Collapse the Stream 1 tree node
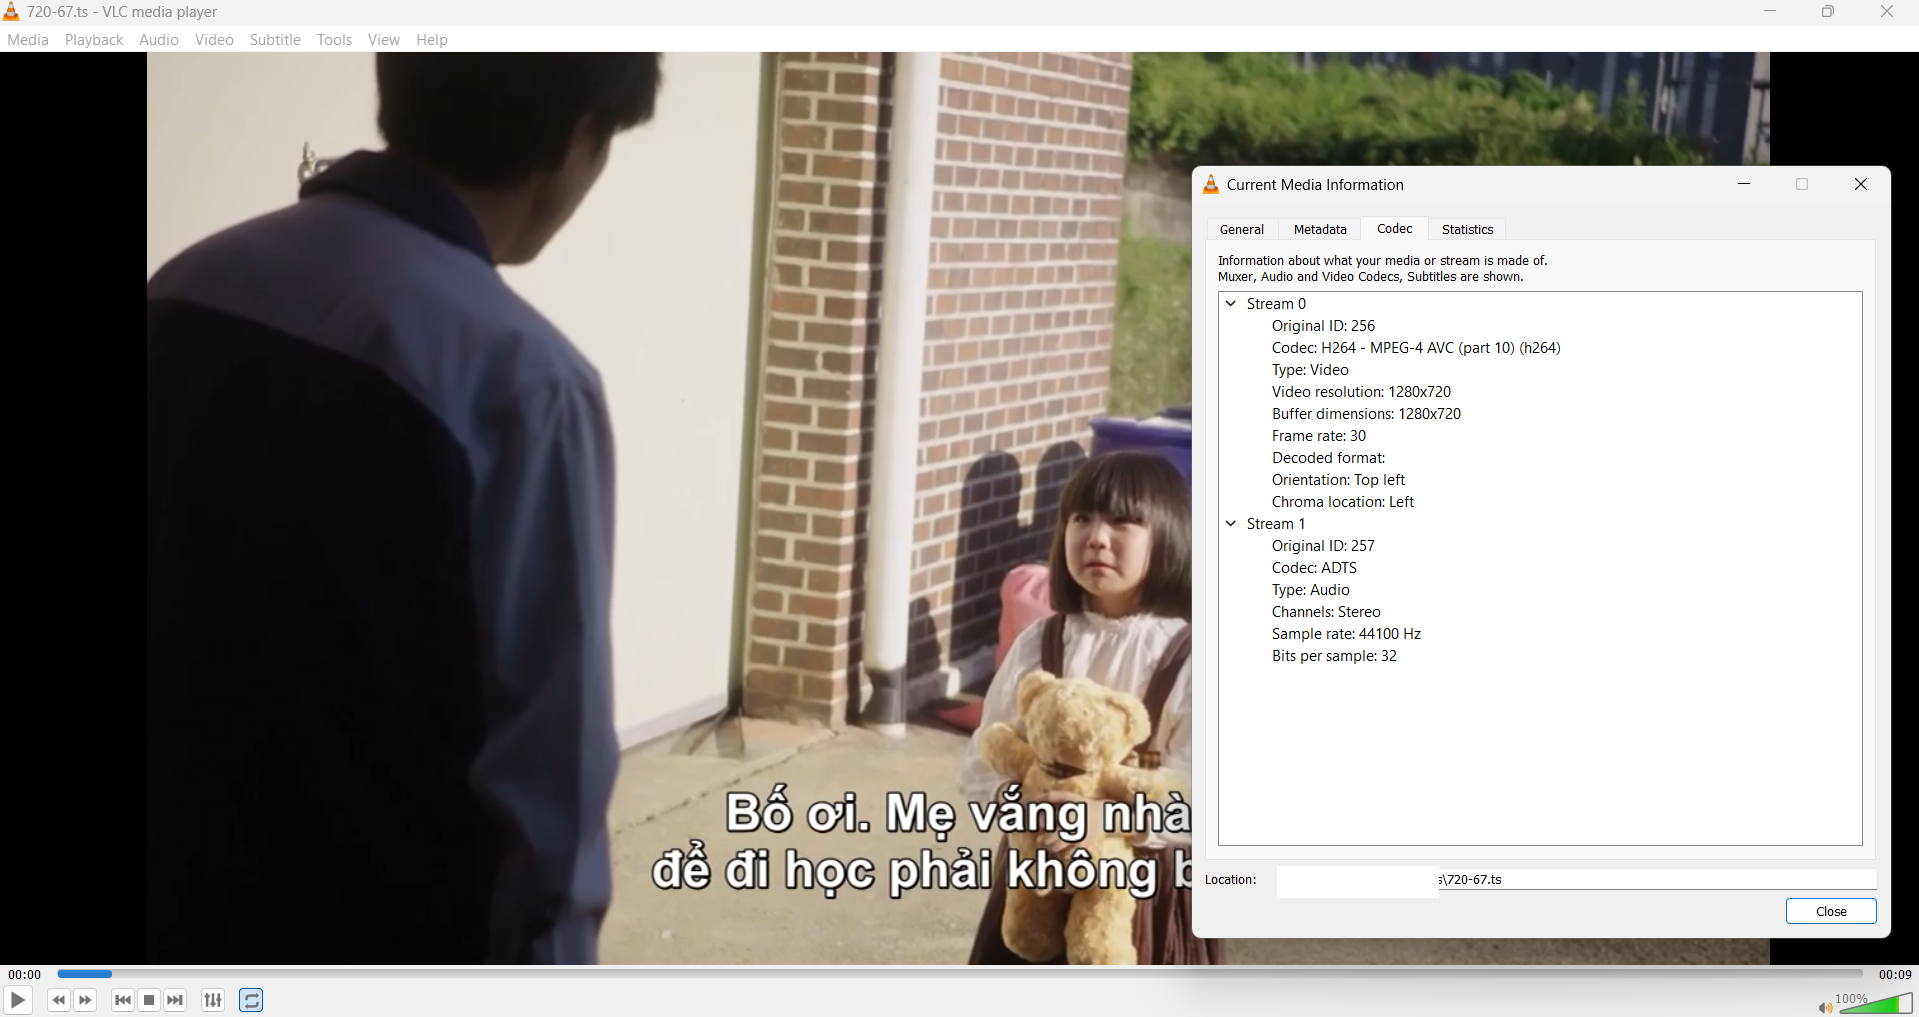 [1231, 523]
